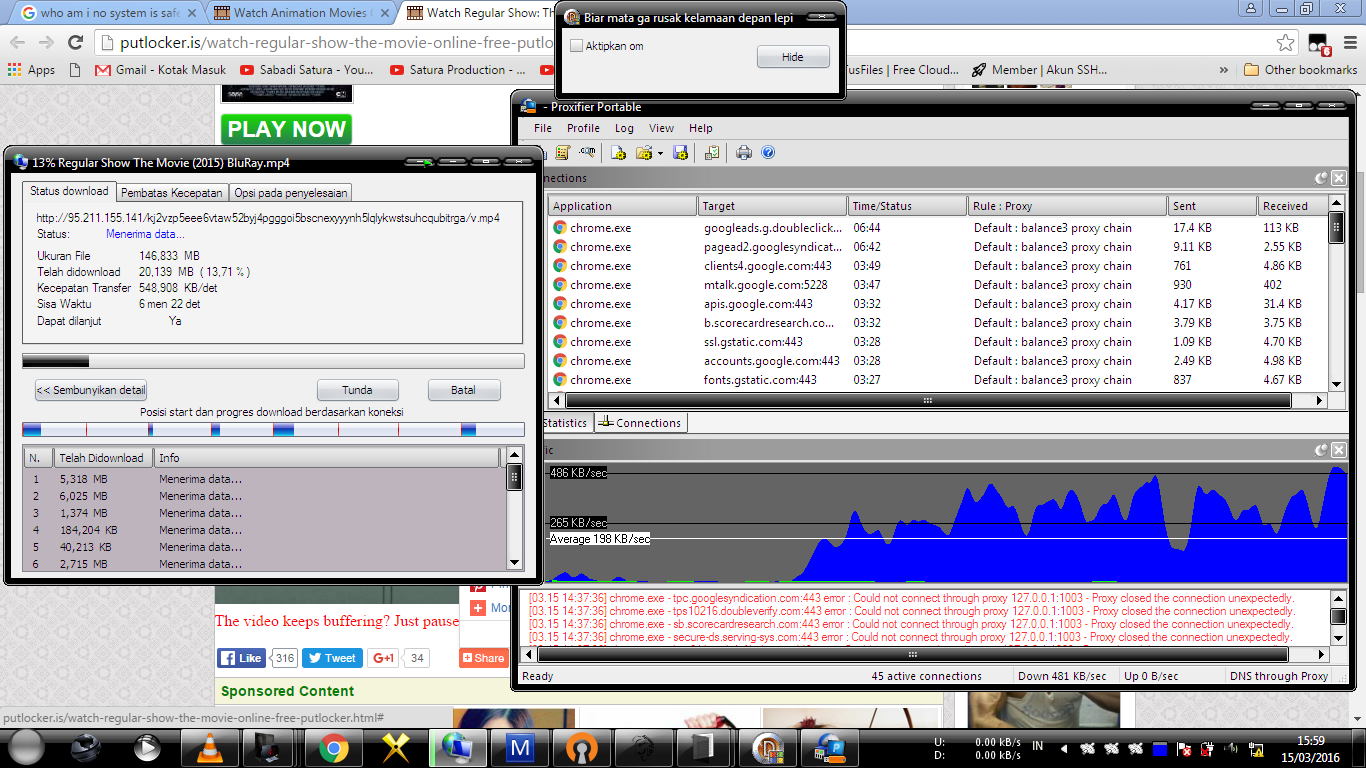Bookmark this page with the star icon
The height and width of the screenshot is (768, 1366).
1286,42
